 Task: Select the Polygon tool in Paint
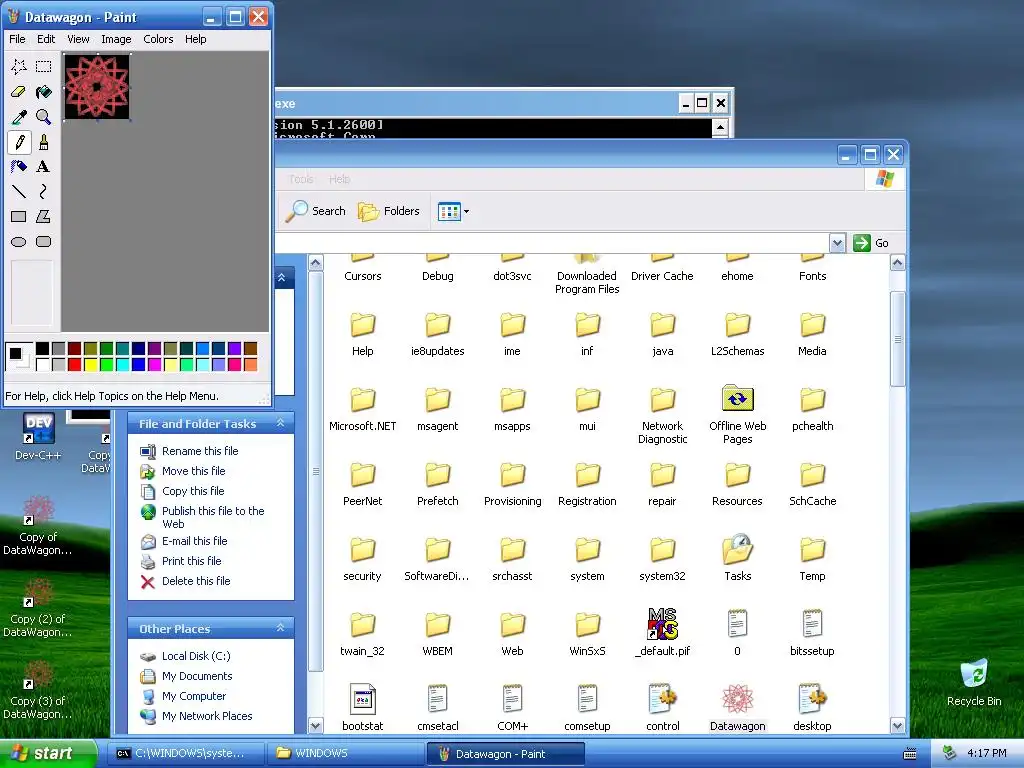[x=44, y=216]
